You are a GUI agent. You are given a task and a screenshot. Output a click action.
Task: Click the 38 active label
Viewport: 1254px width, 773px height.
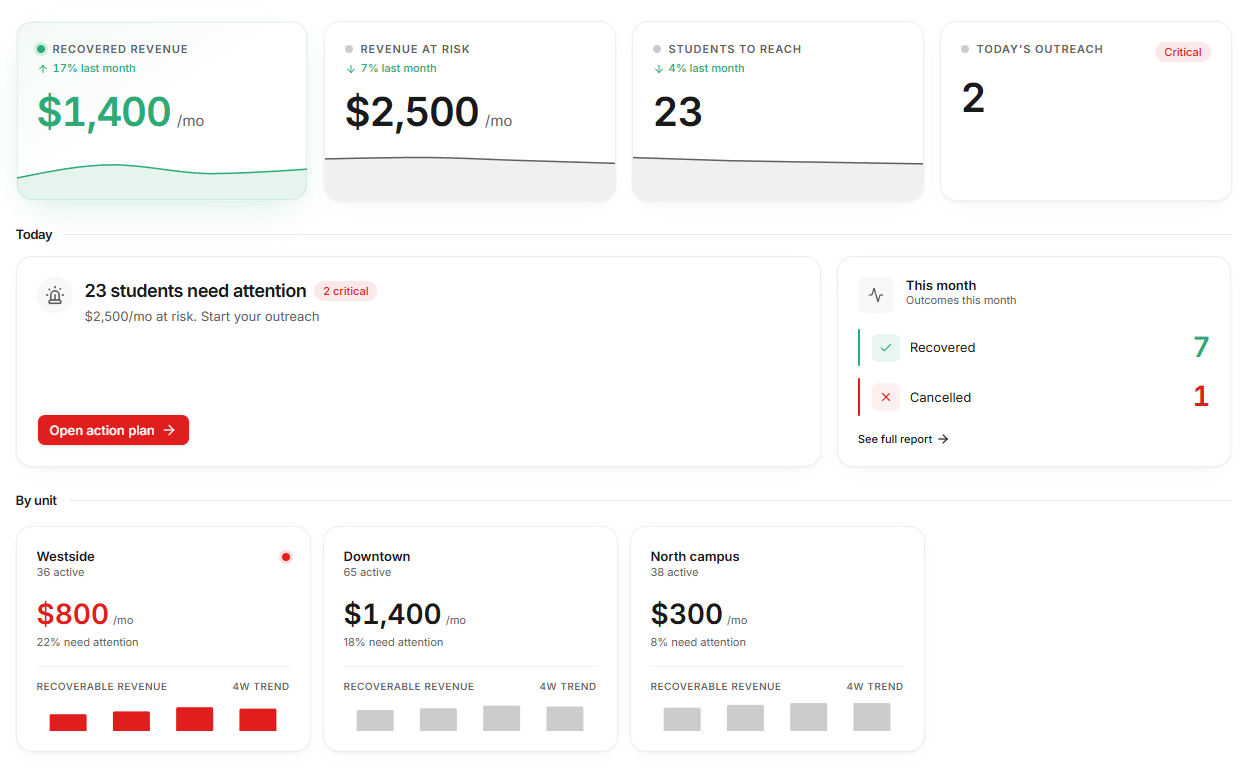click(675, 573)
